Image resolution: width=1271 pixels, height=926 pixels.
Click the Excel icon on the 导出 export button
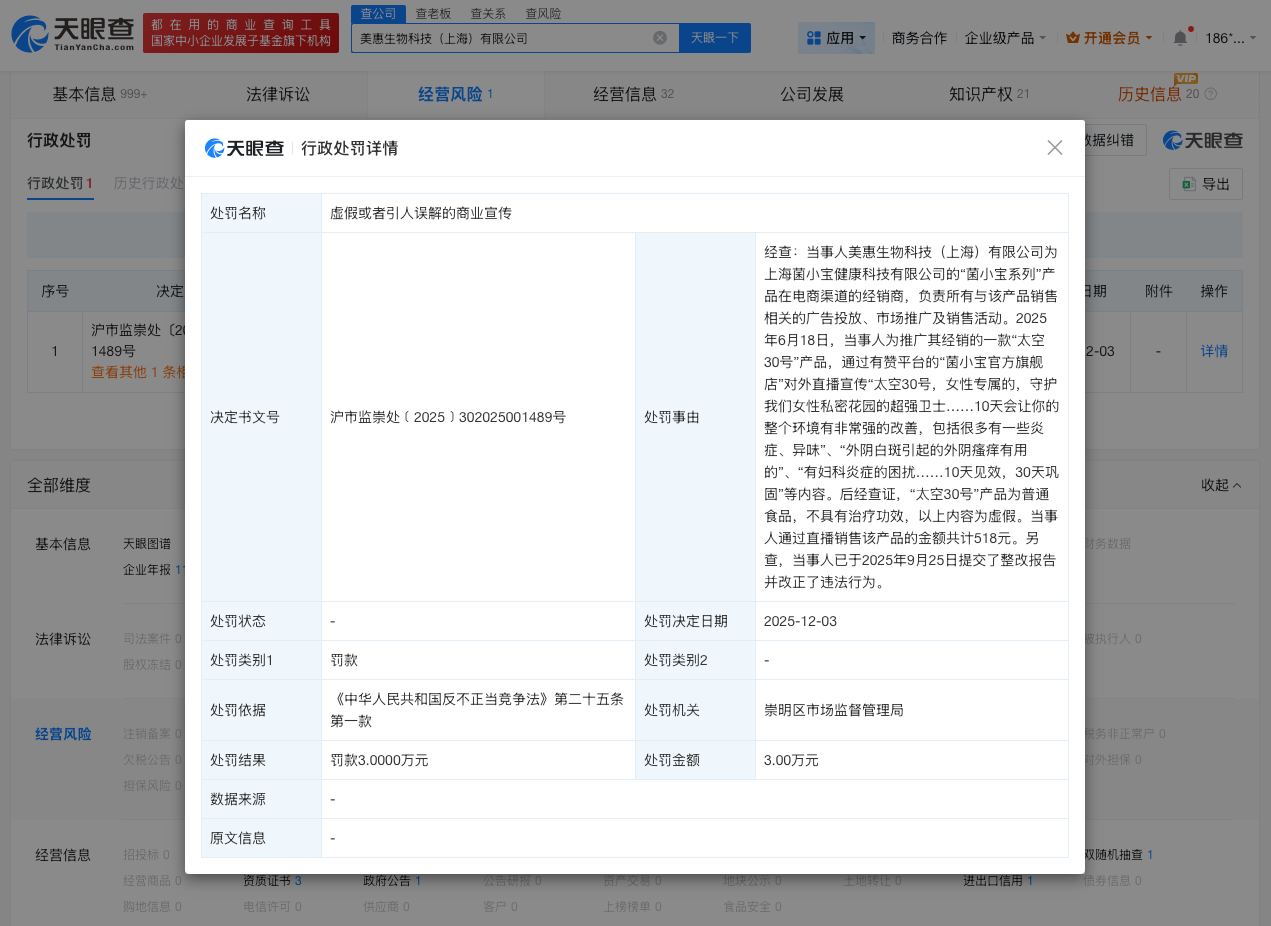pos(1188,184)
